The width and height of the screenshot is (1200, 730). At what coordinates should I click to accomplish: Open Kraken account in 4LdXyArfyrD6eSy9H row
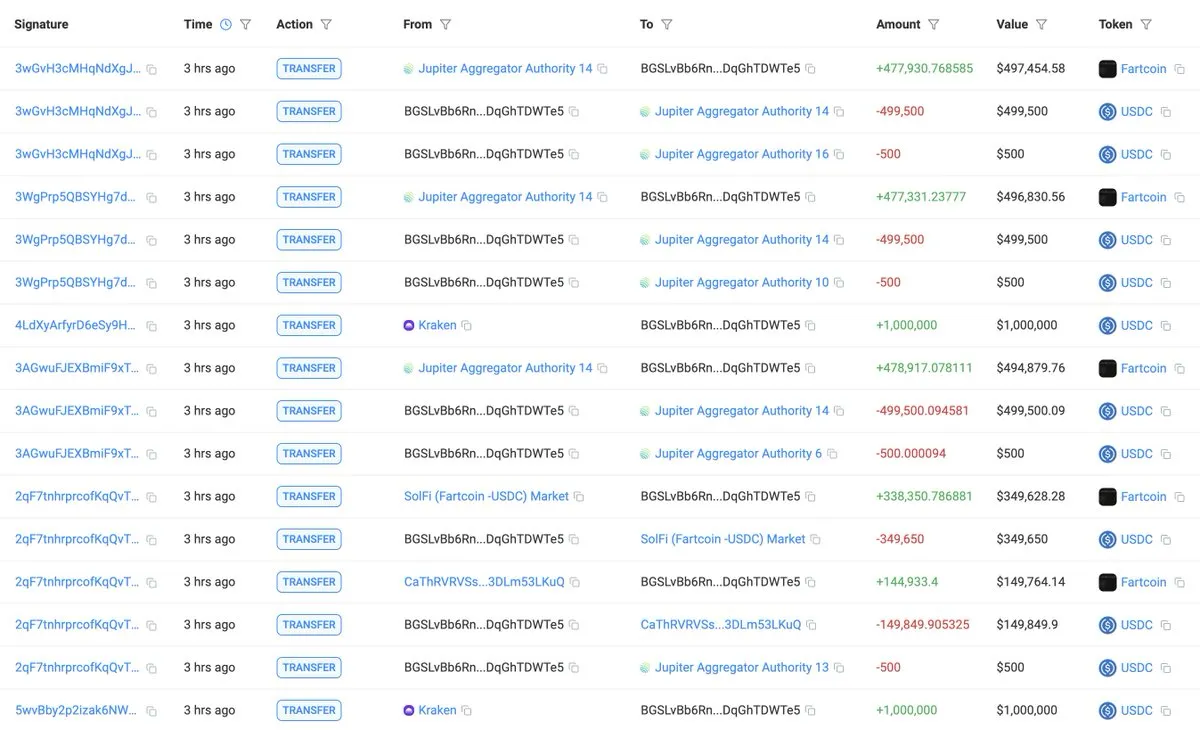[x=438, y=325]
